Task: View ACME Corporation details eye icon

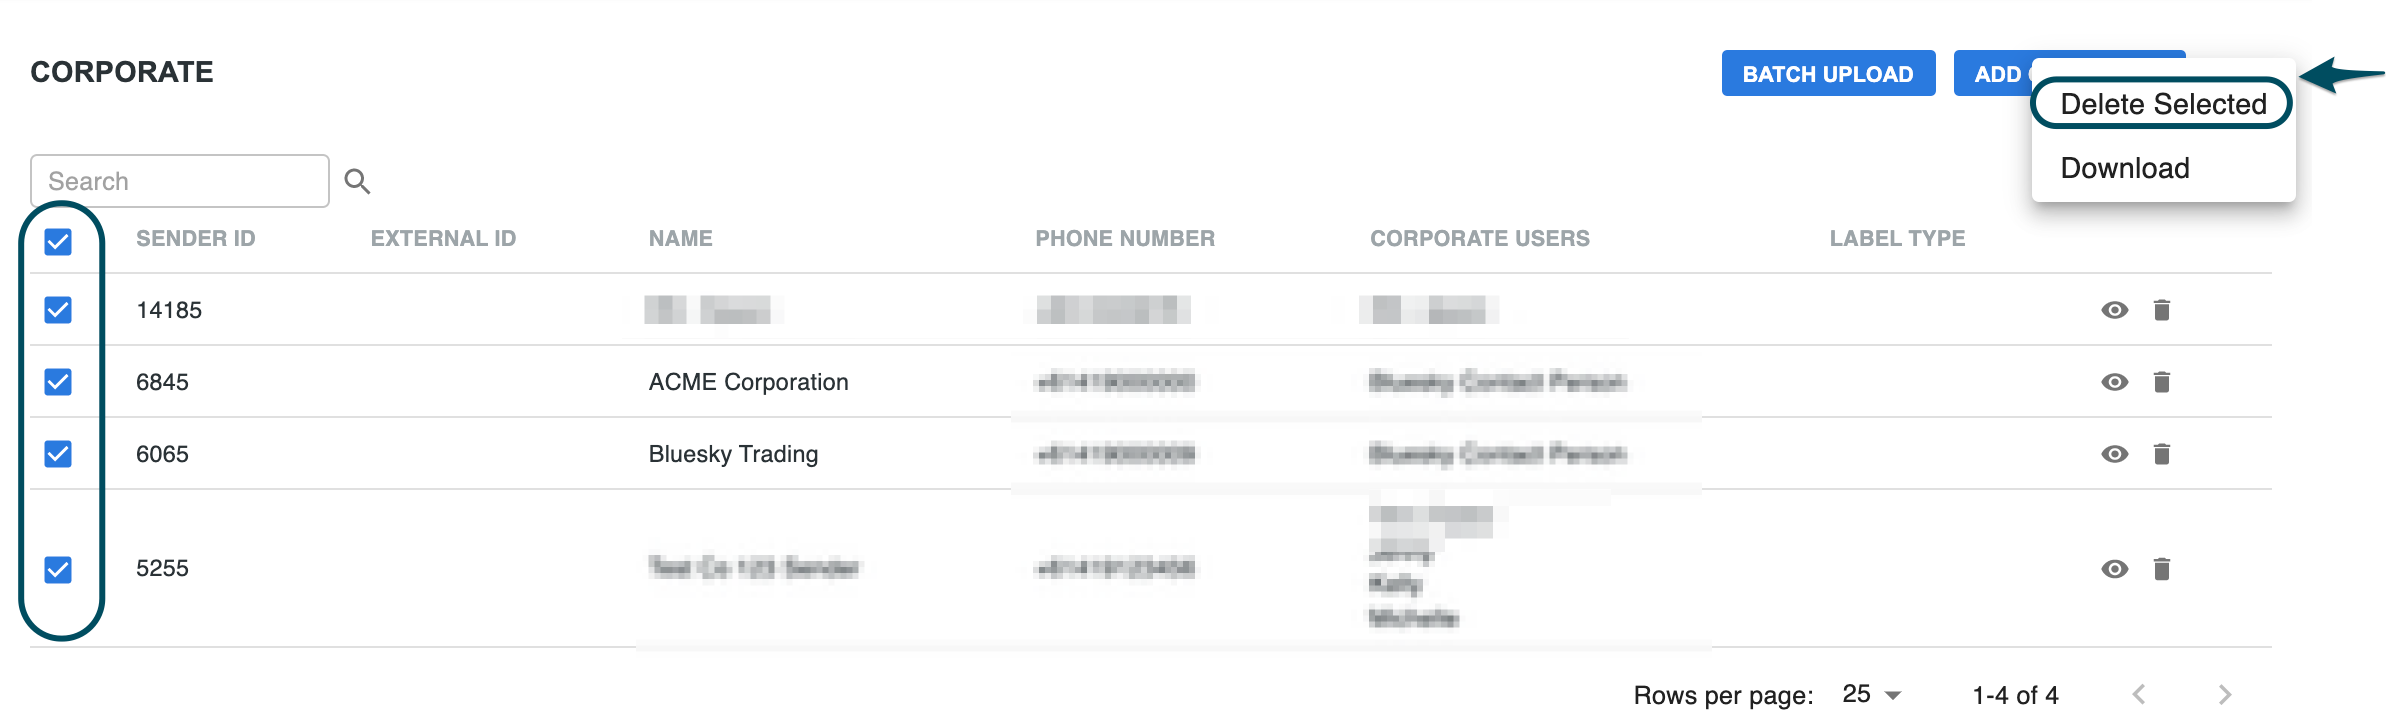Action: click(x=2114, y=382)
